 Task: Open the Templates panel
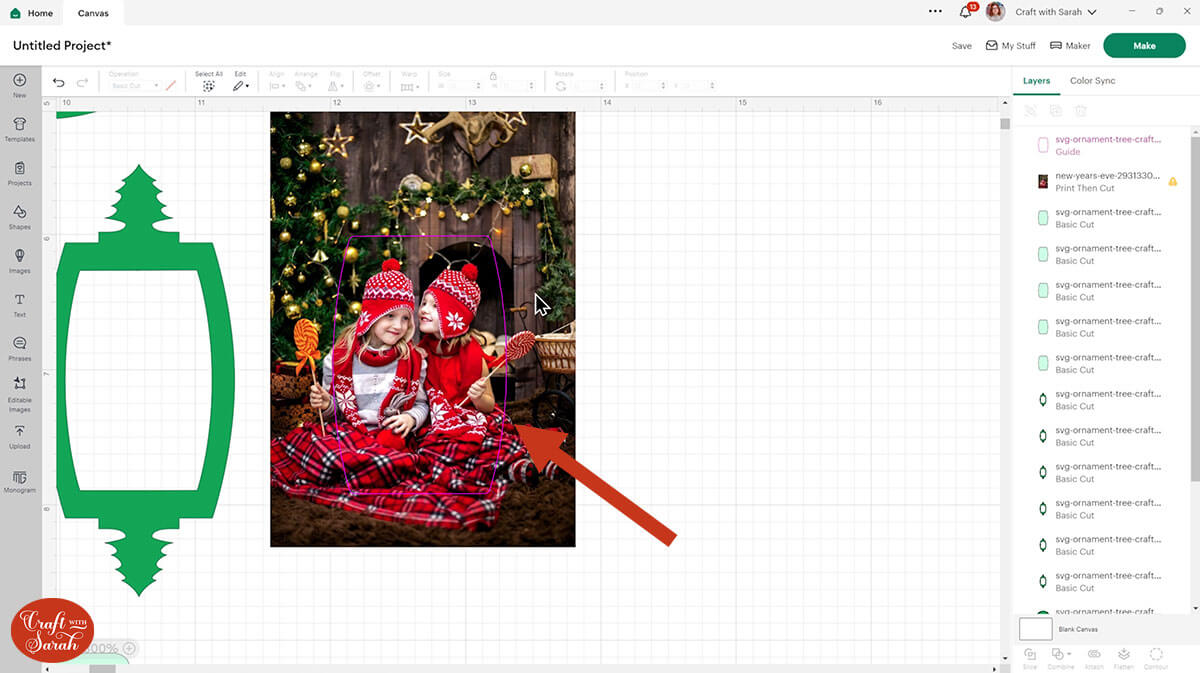coord(20,128)
